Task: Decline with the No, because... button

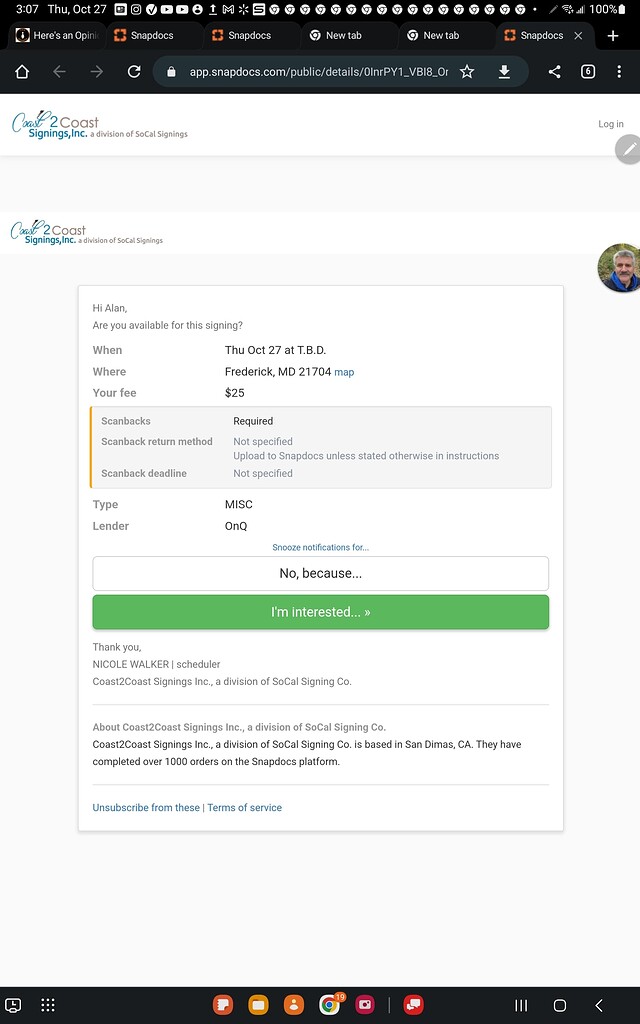Action: click(320, 573)
